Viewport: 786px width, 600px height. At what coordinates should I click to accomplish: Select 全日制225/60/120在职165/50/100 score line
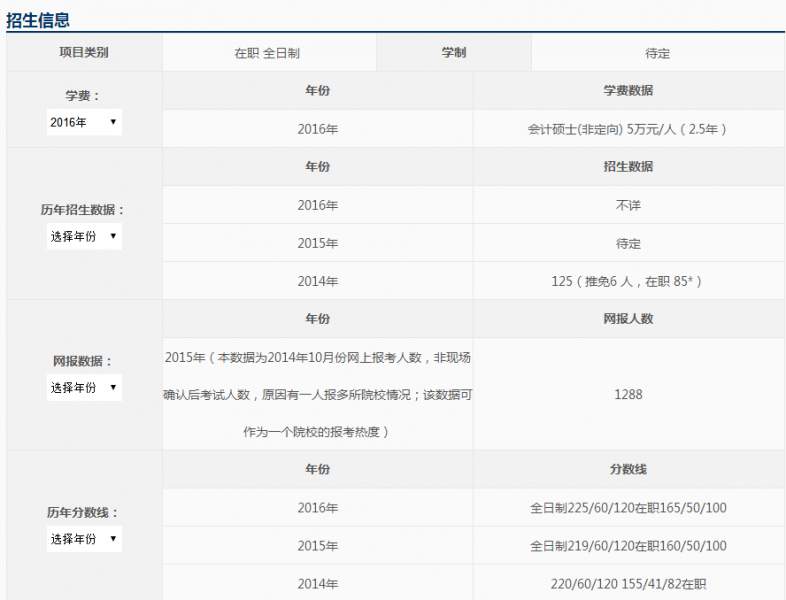tap(628, 508)
